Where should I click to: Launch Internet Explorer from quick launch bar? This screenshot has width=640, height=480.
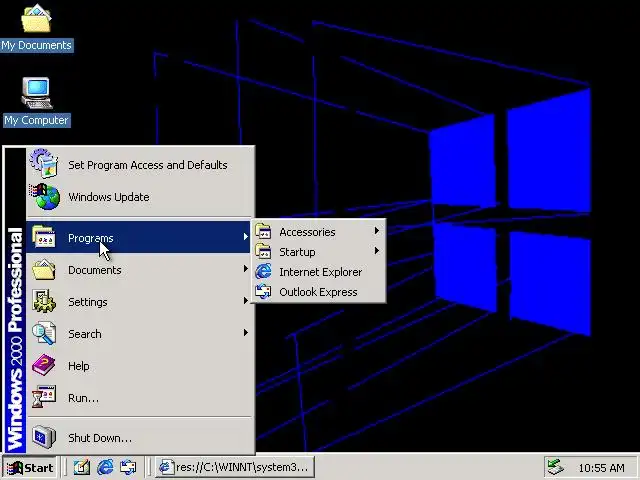(x=105, y=467)
